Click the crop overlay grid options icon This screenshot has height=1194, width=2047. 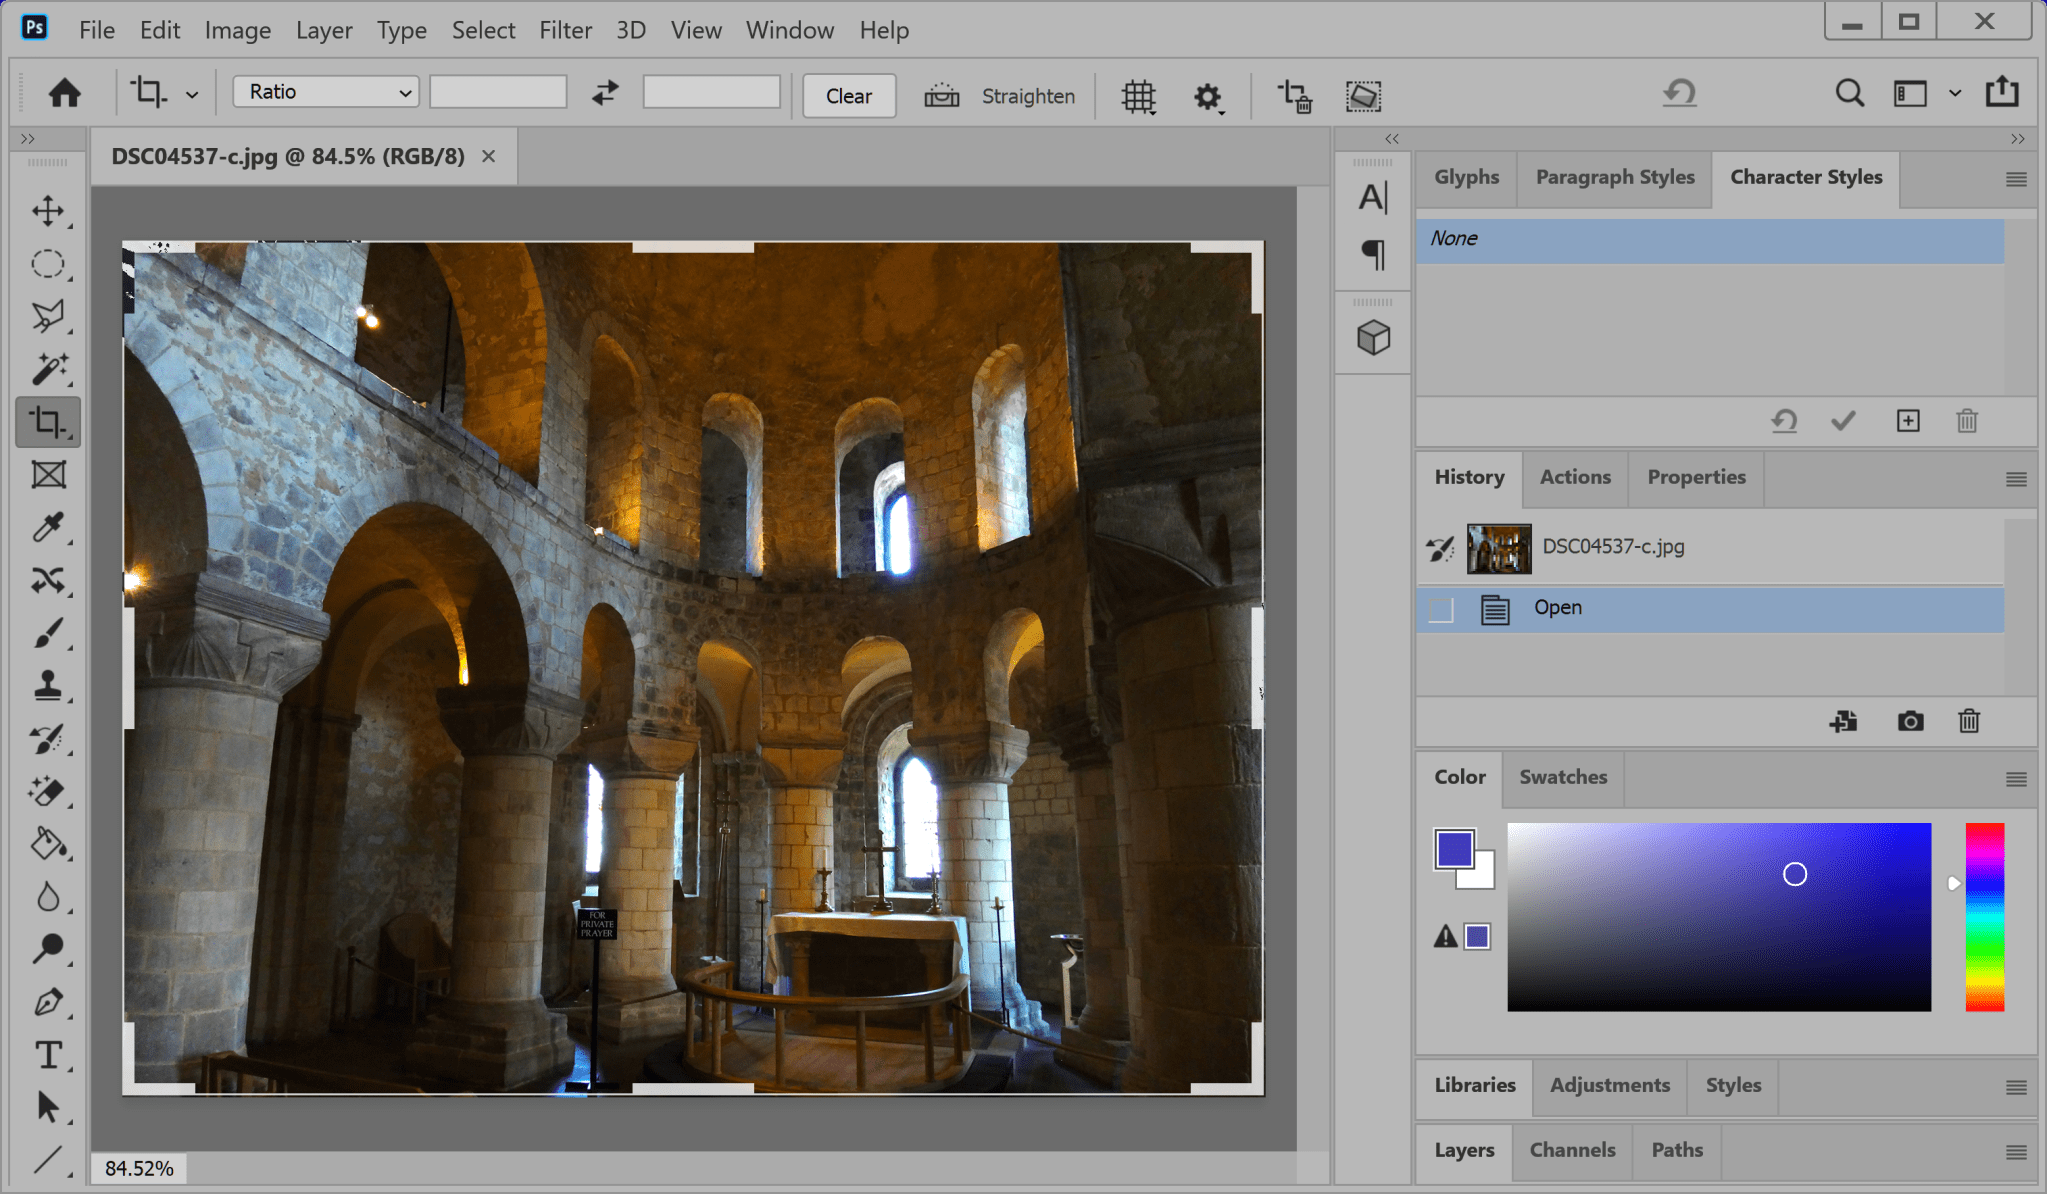pyautogui.click(x=1138, y=96)
